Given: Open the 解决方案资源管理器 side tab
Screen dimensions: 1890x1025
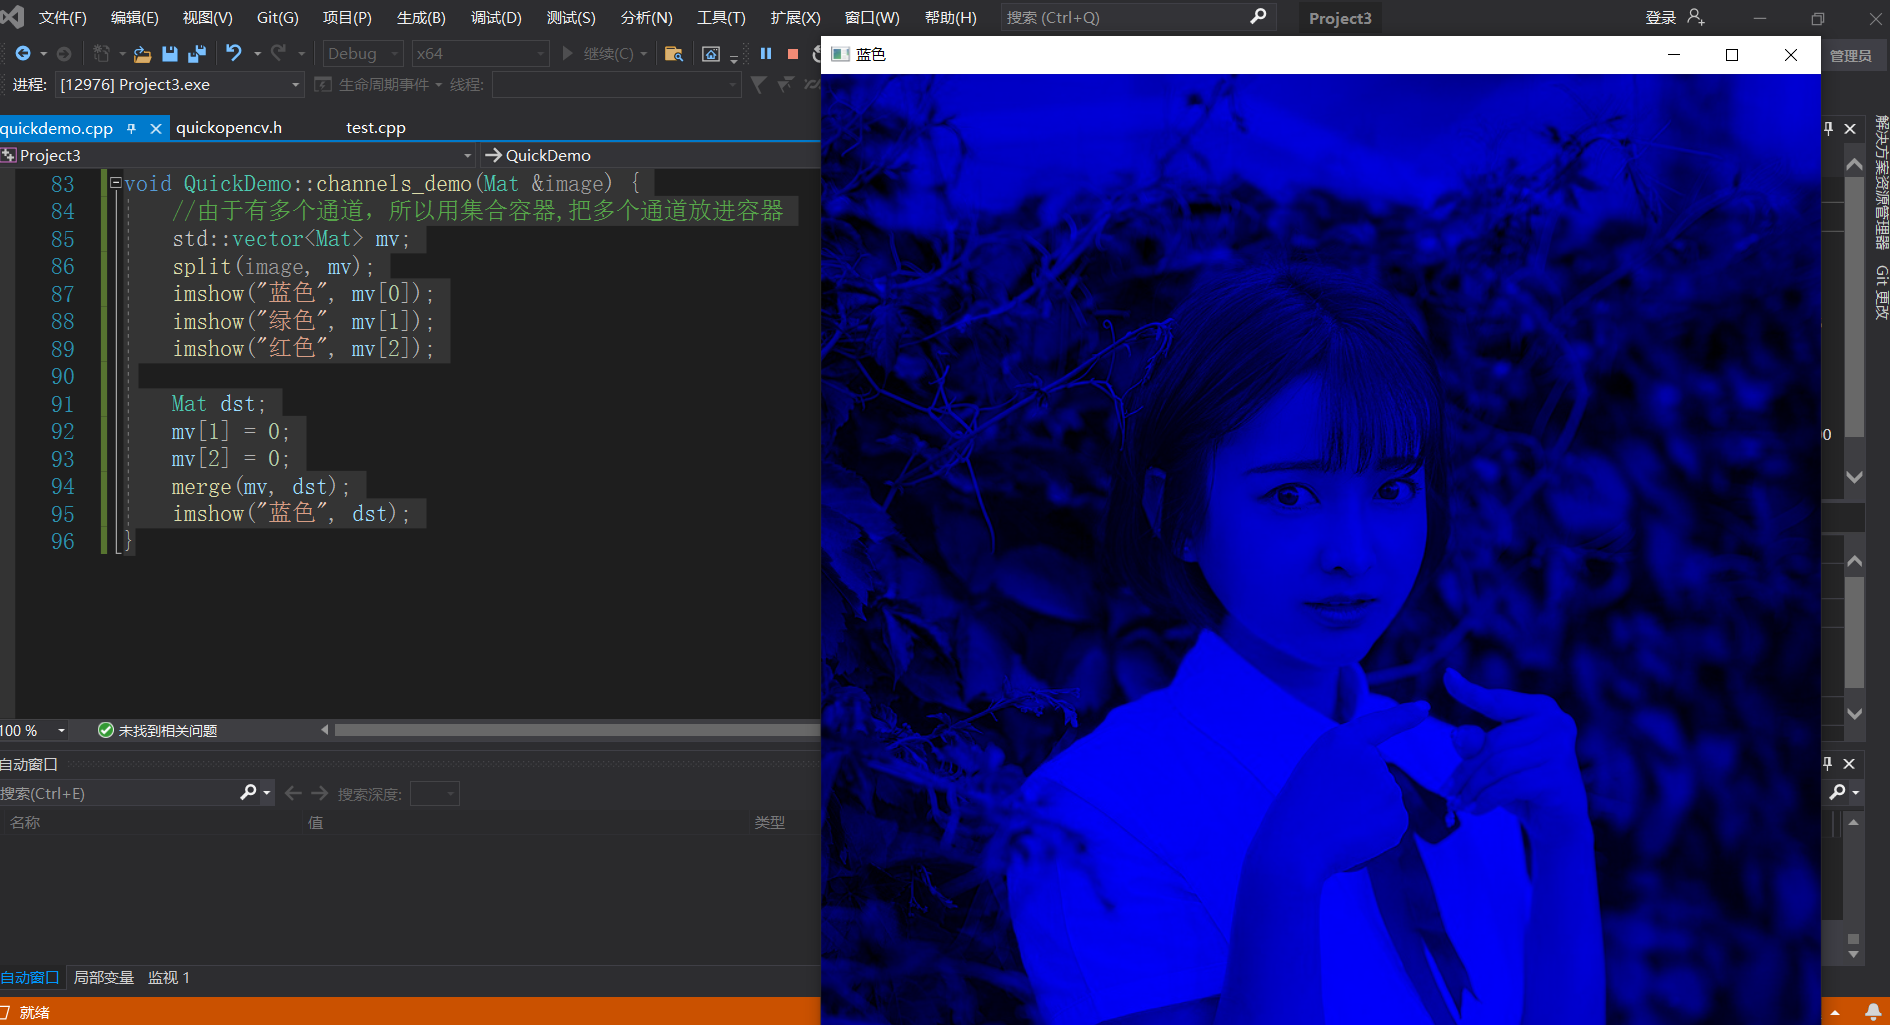Looking at the screenshot, I should (x=1881, y=183).
